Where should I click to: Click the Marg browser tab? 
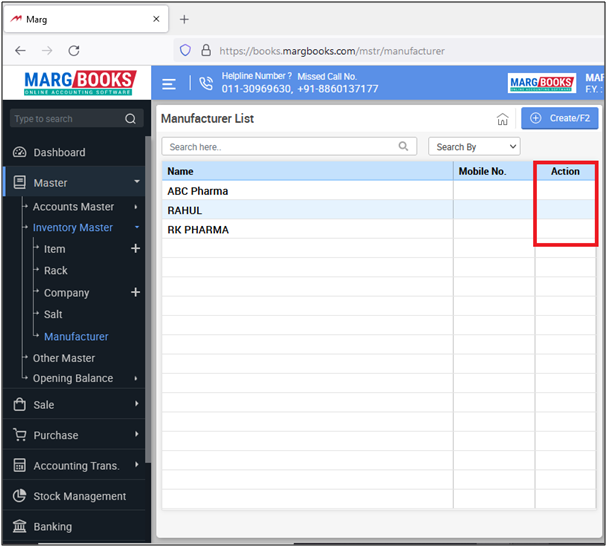[86, 19]
